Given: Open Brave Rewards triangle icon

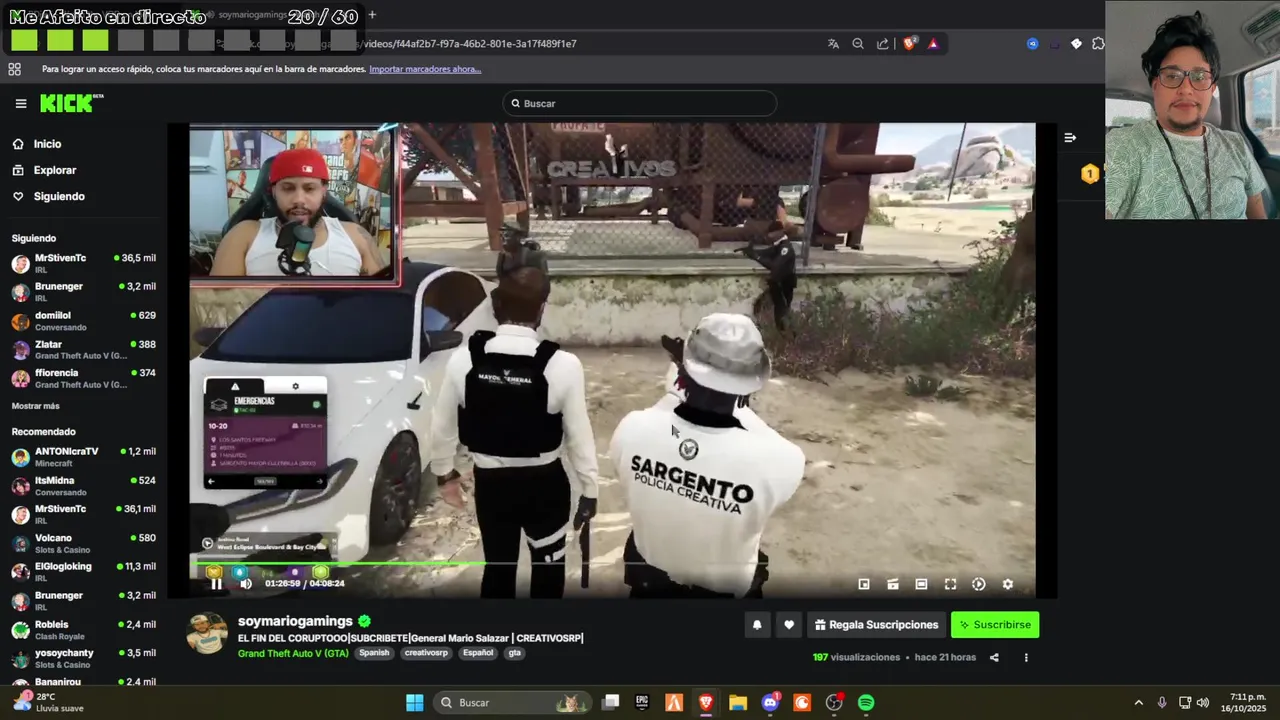Looking at the screenshot, I should [x=933, y=44].
